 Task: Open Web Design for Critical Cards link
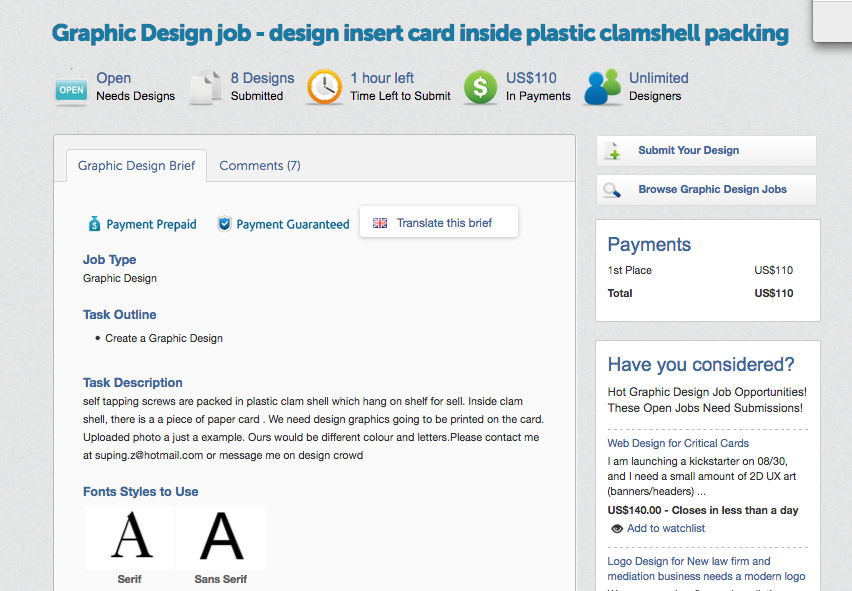pyautogui.click(x=678, y=443)
